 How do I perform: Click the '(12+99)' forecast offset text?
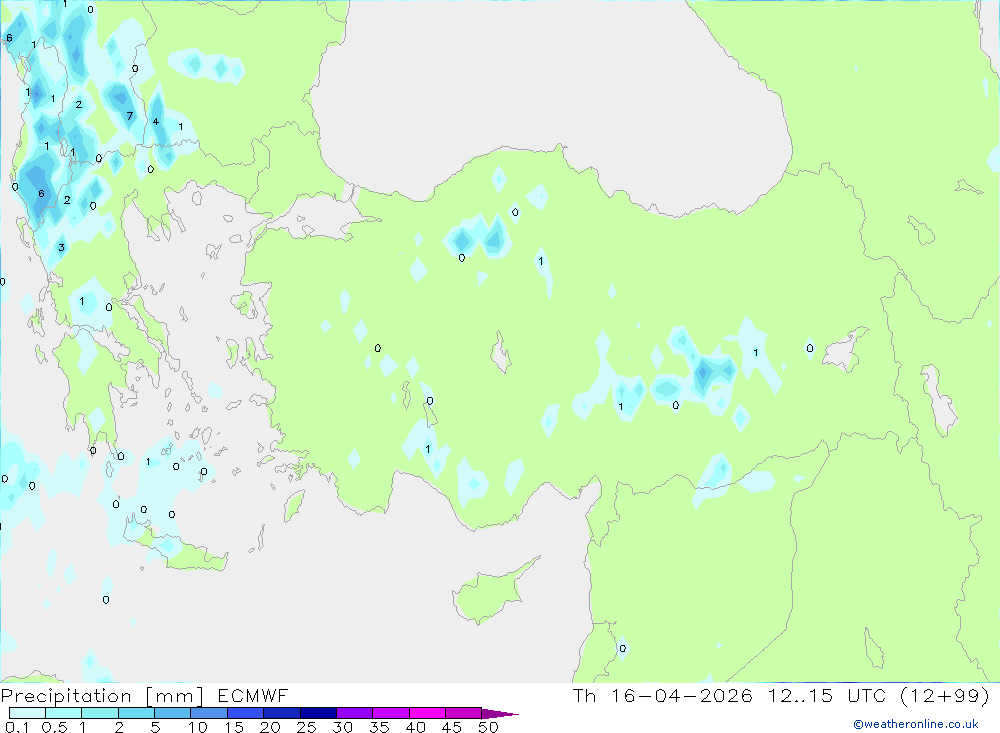pos(945,695)
